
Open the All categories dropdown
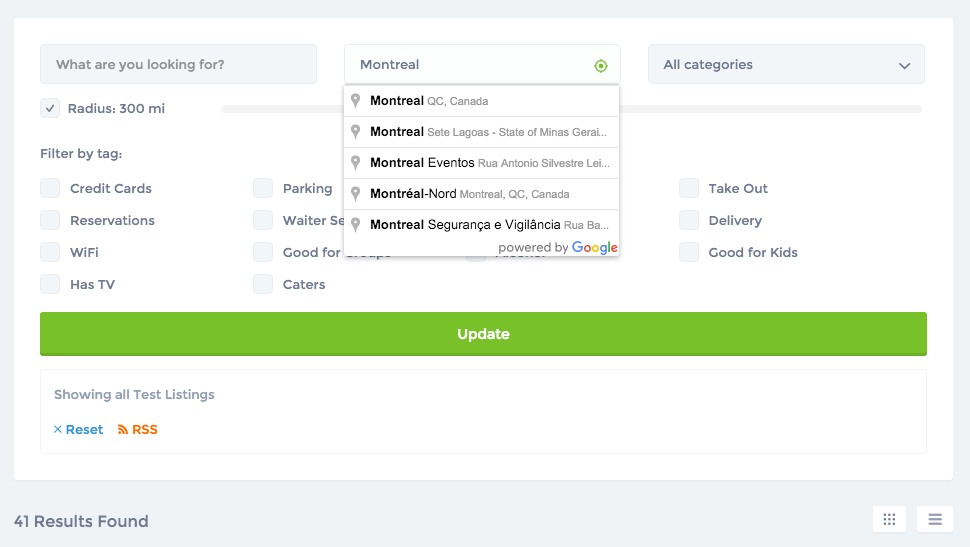tap(786, 65)
